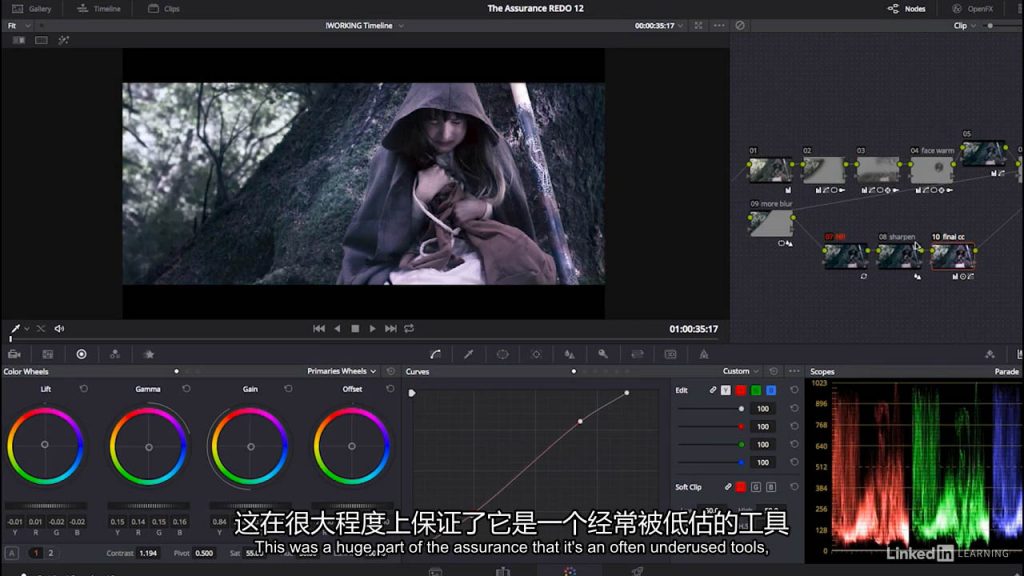Open the Parade scope type selector
The width and height of the screenshot is (1024, 576).
1006,371
